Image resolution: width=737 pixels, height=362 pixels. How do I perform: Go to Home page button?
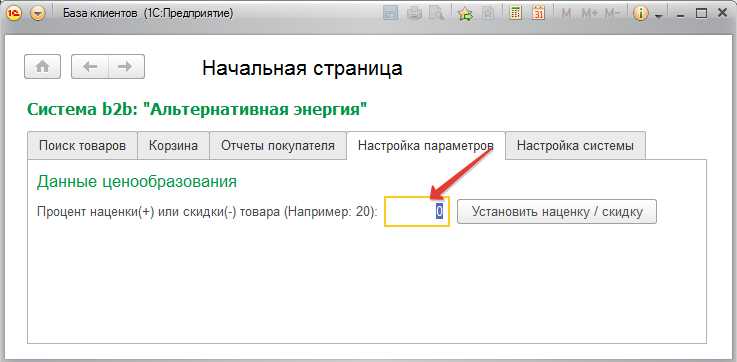[43, 67]
